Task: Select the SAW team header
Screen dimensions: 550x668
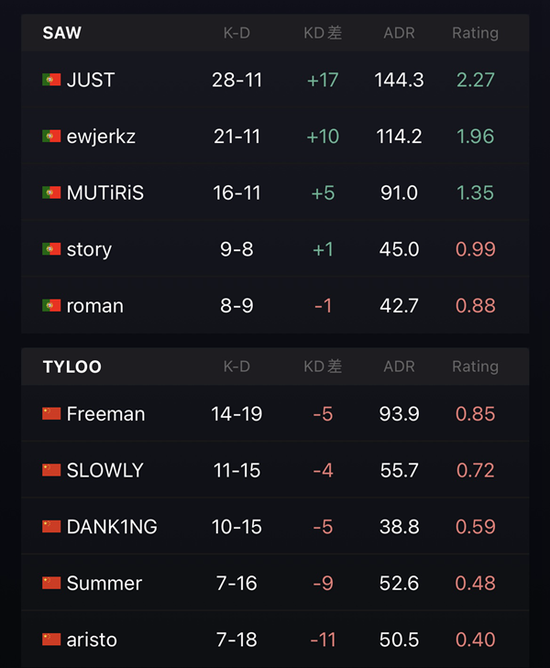Action: pos(62,33)
